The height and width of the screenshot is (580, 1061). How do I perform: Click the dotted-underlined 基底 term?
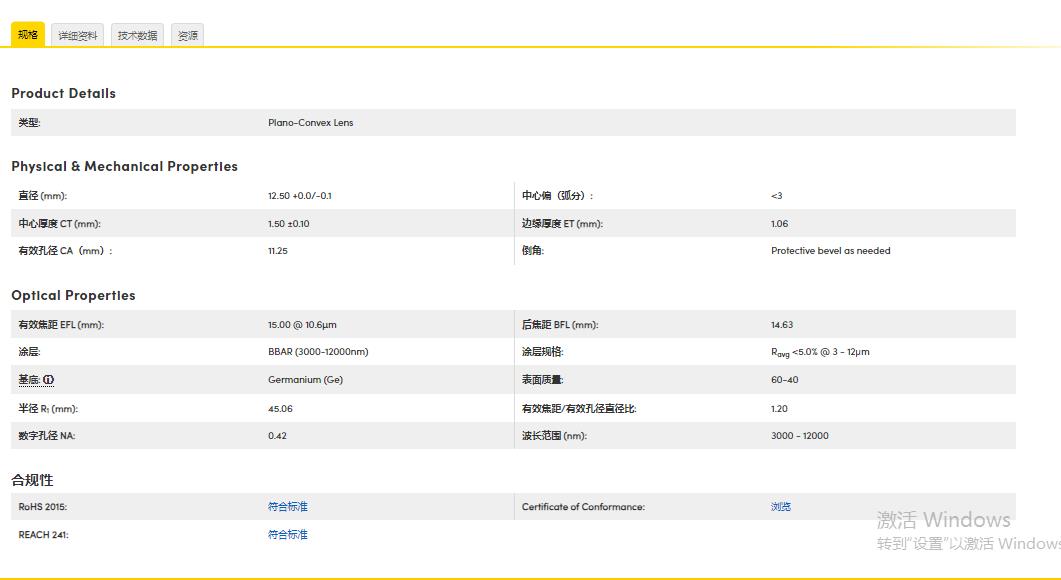26,380
